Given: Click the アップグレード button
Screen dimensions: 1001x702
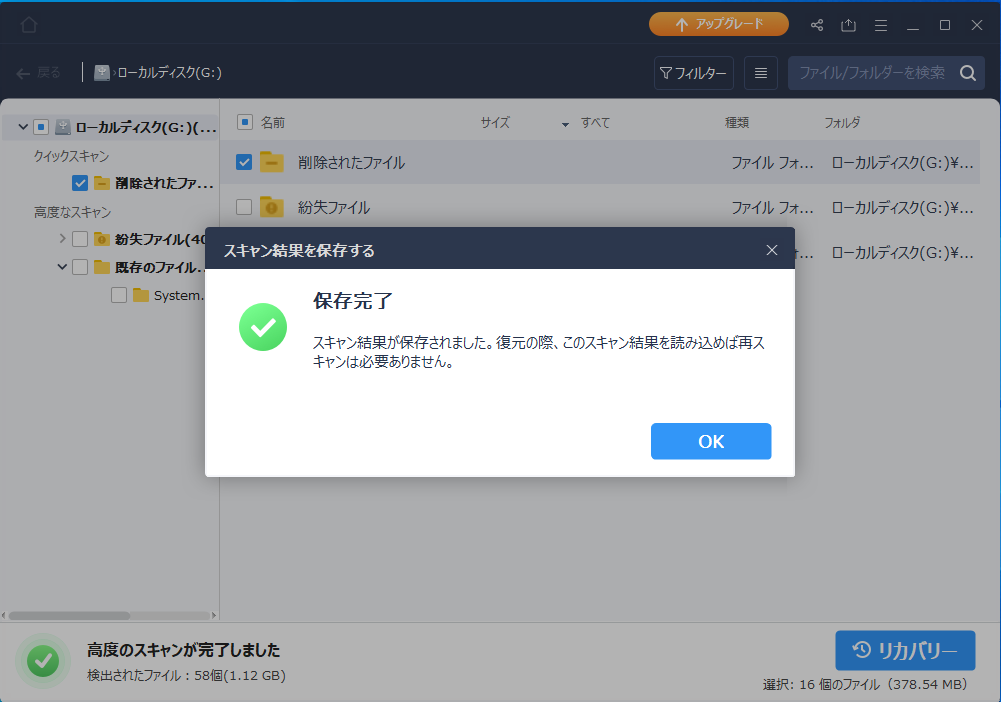Looking at the screenshot, I should pos(718,24).
